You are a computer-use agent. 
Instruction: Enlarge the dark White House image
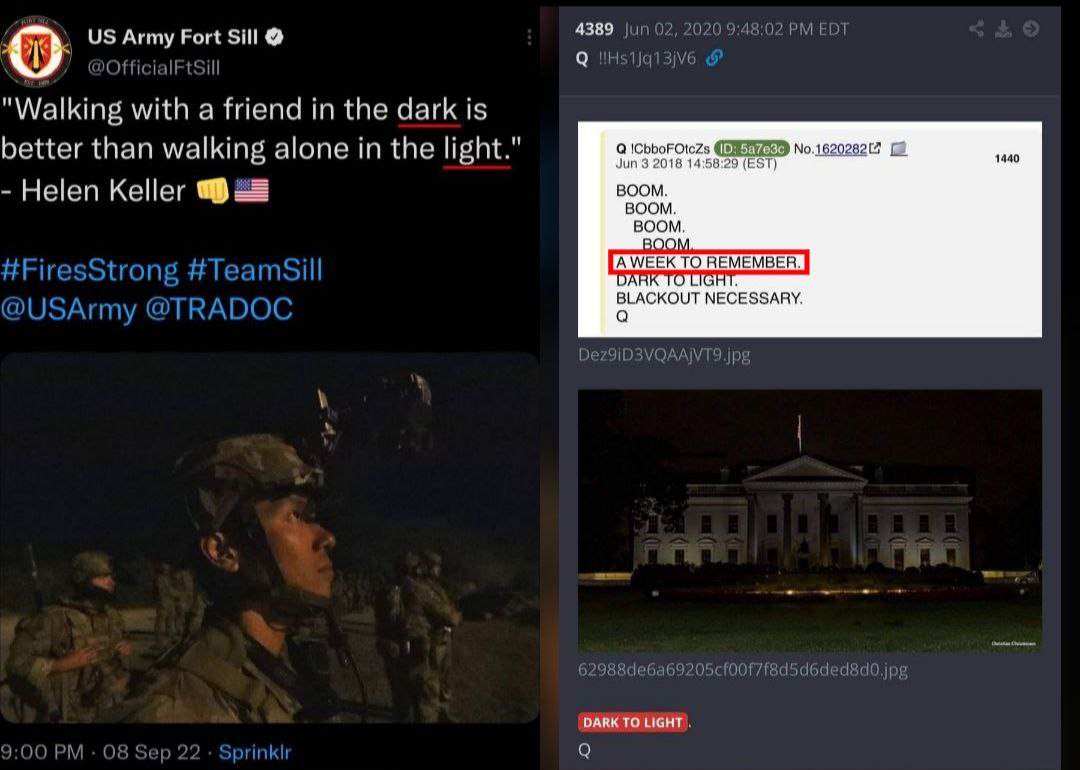pyautogui.click(x=809, y=521)
